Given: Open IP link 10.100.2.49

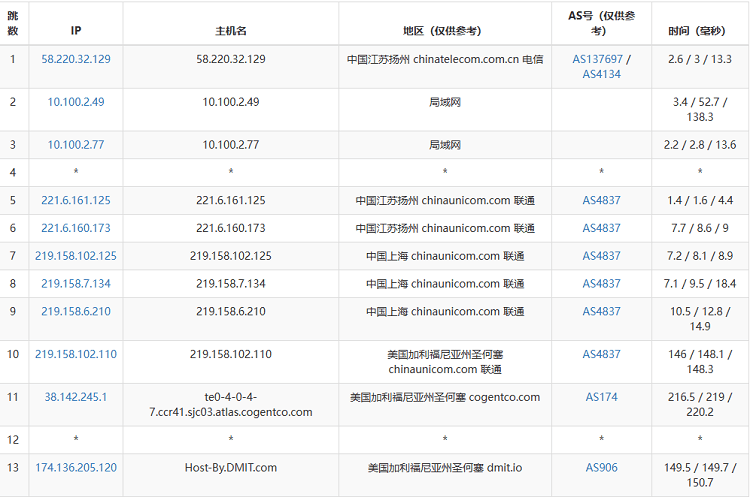Looking at the screenshot, I should pyautogui.click(x=76, y=102).
